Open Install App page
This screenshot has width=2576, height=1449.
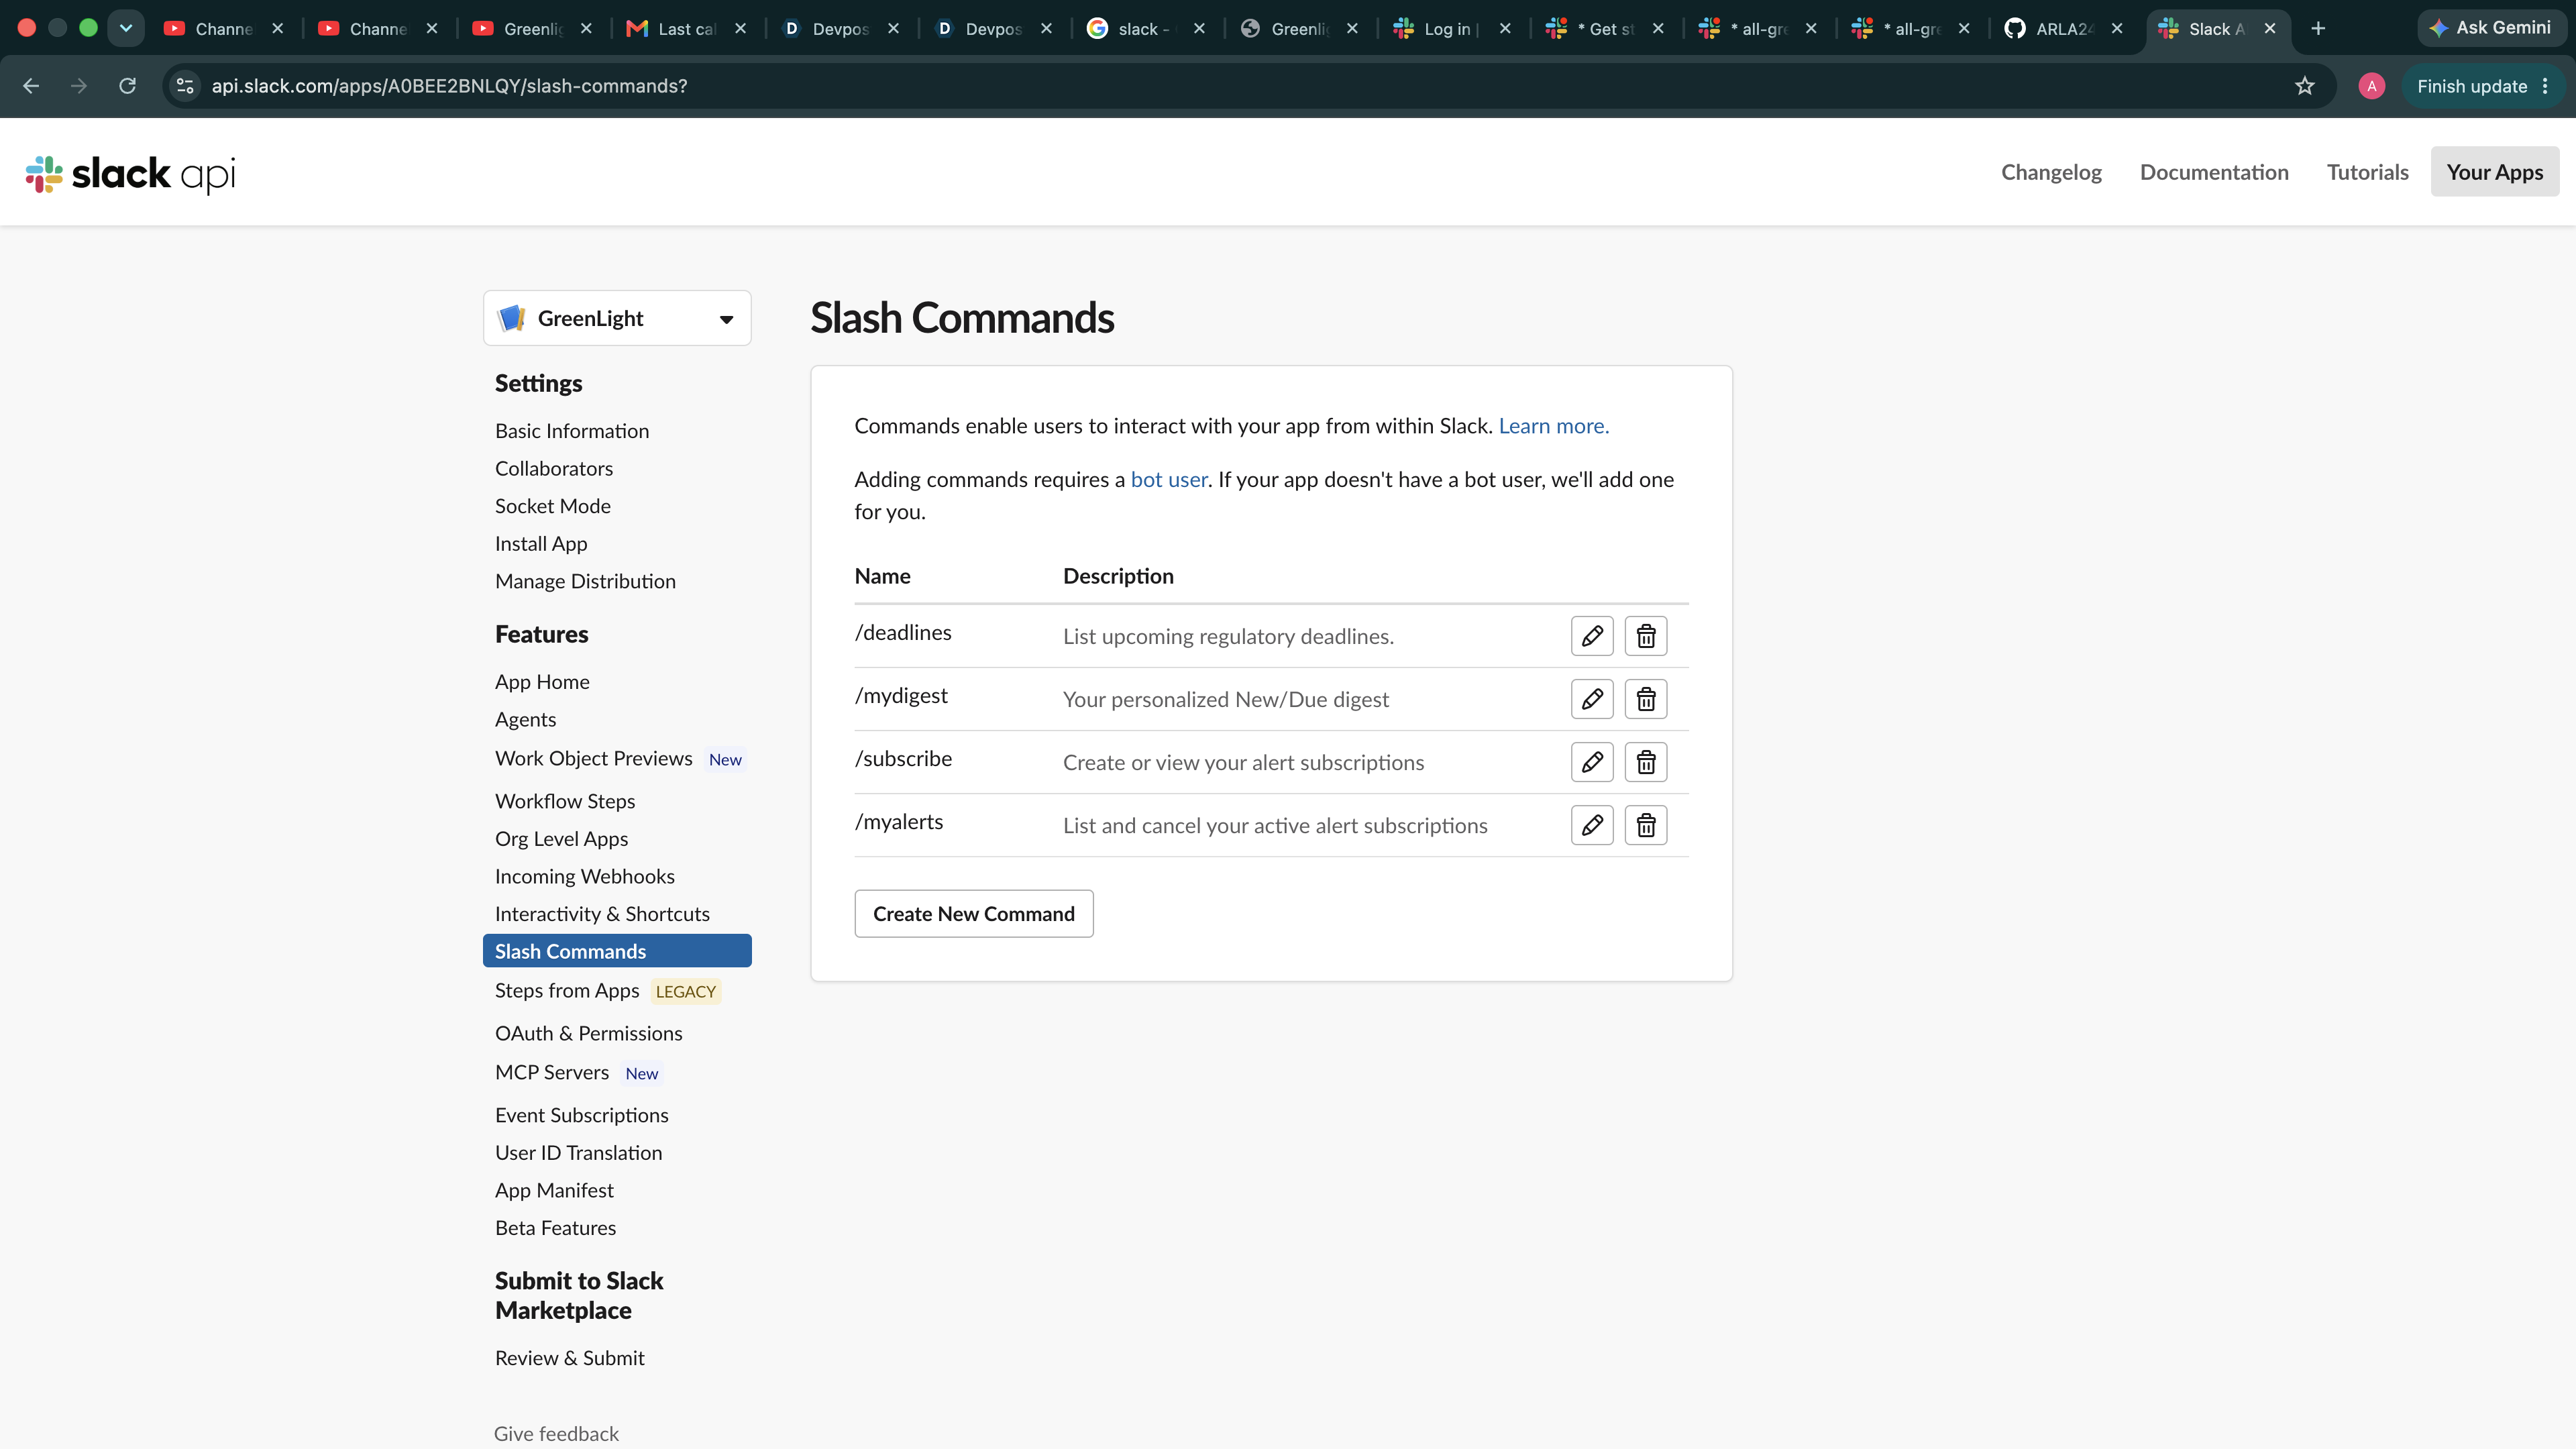pos(541,544)
